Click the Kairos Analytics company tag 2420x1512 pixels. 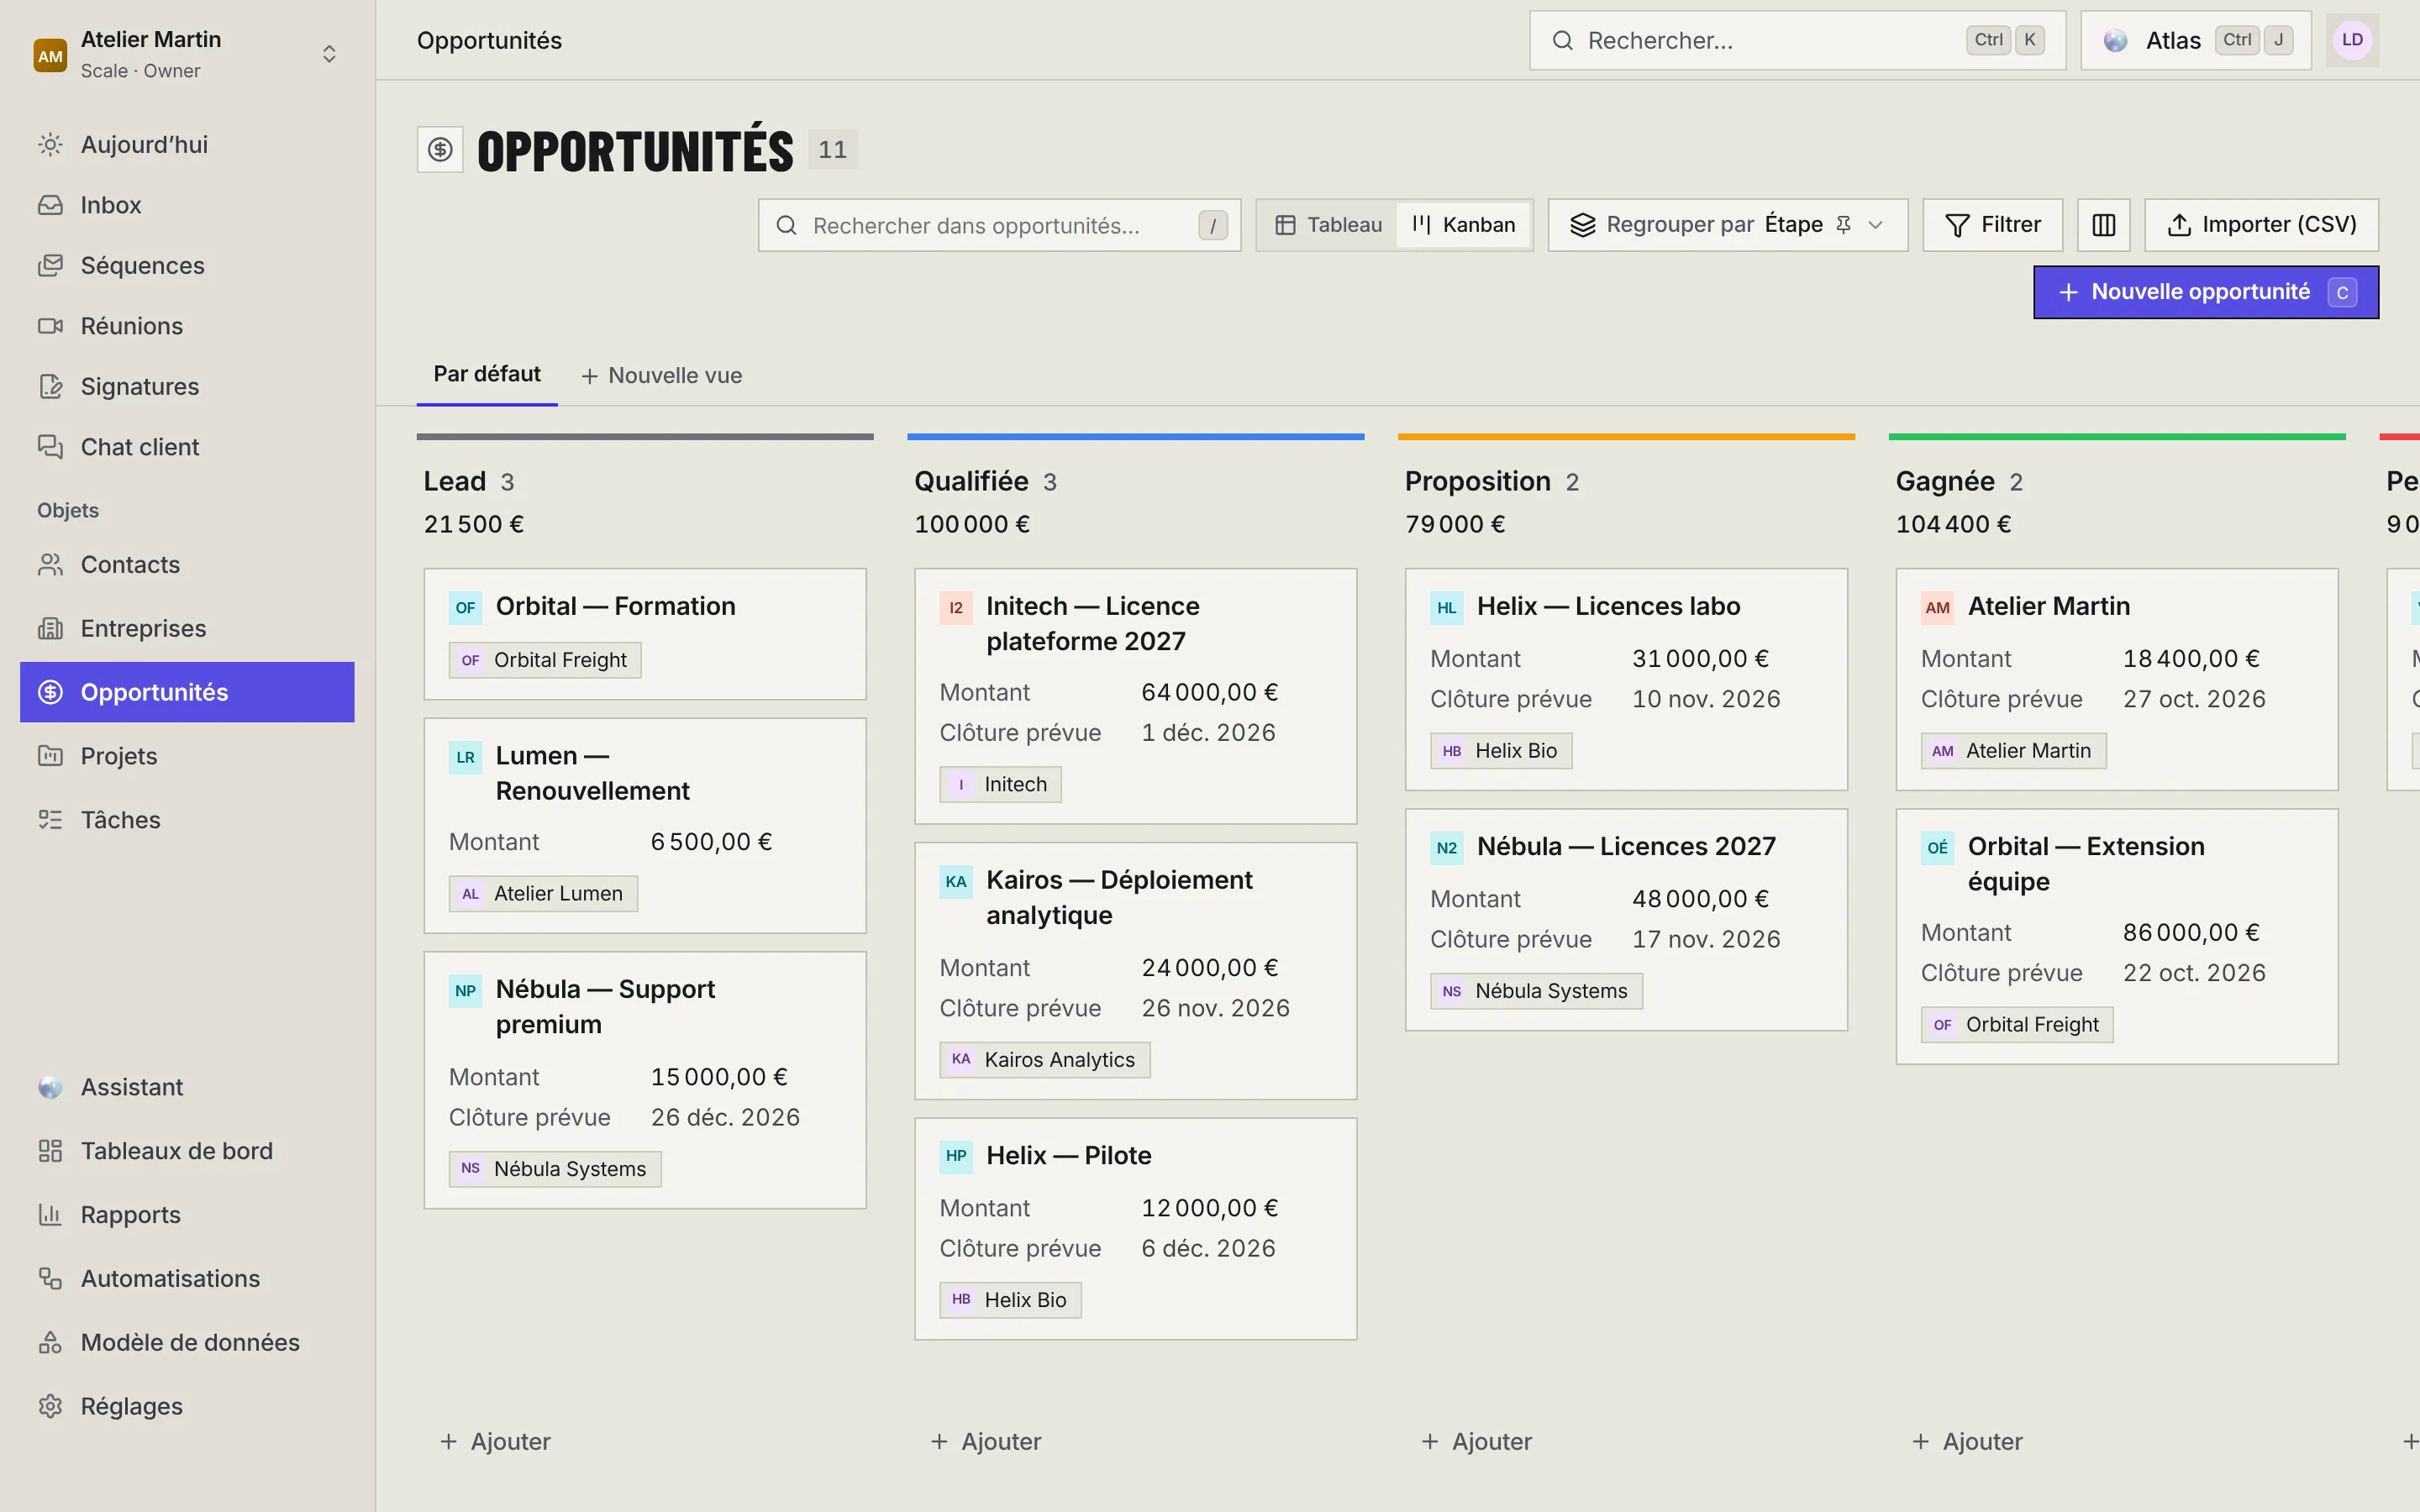[1045, 1060]
